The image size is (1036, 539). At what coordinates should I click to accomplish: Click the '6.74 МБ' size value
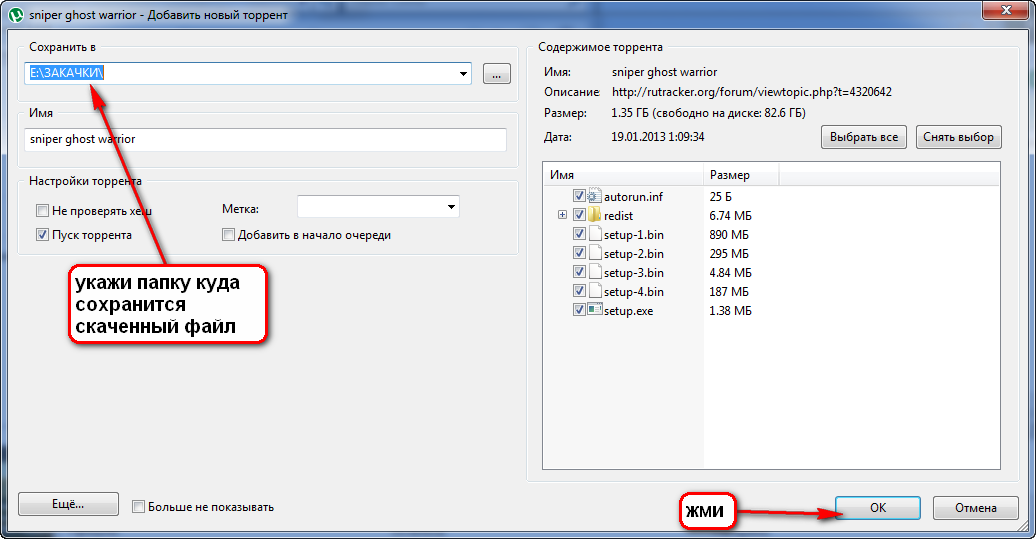(730, 216)
